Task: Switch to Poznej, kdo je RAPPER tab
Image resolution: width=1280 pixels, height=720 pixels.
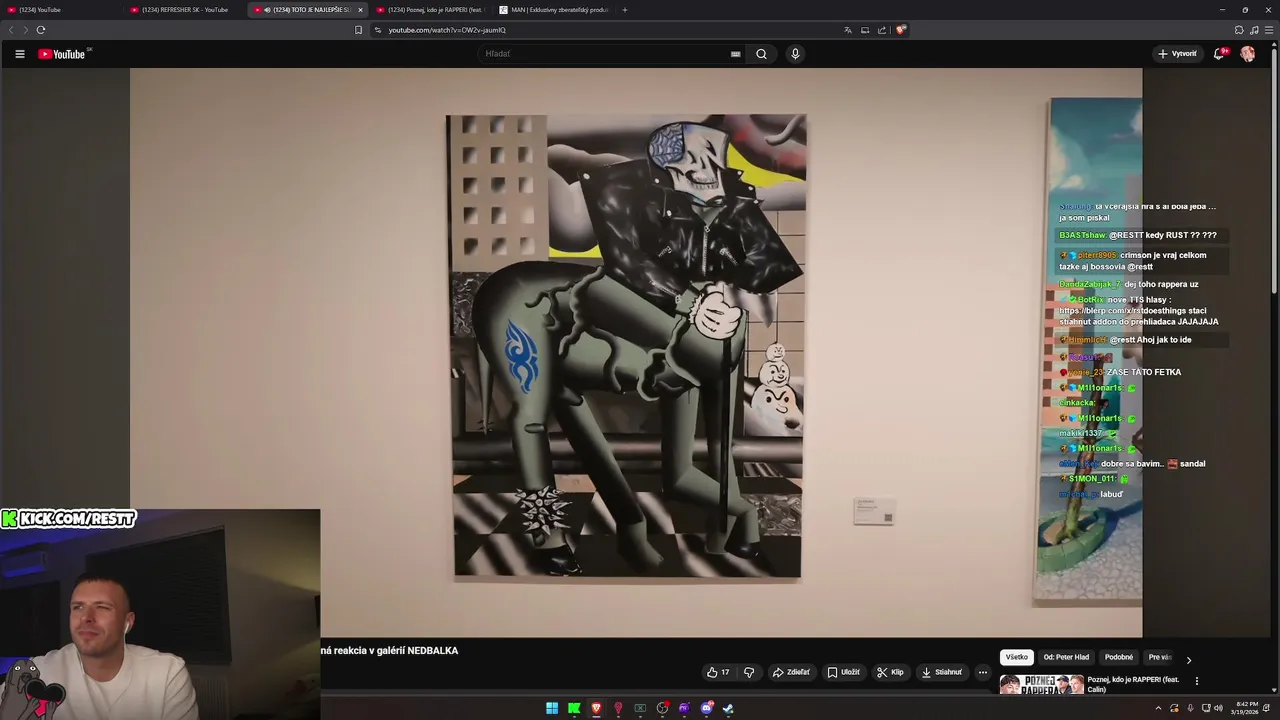Action: coord(430,10)
